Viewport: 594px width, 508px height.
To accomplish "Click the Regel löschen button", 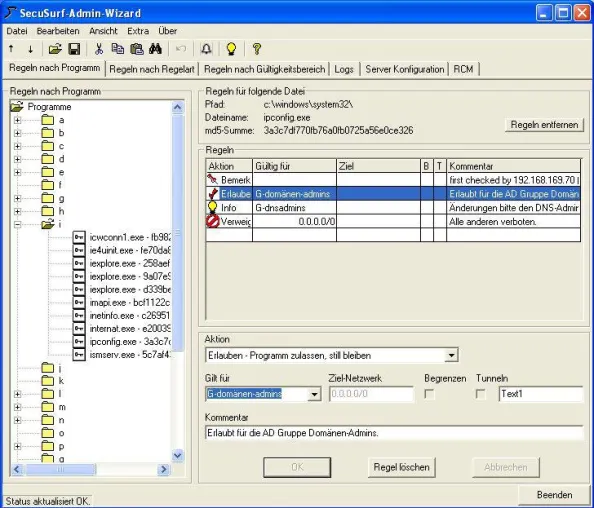I will coord(401,467).
